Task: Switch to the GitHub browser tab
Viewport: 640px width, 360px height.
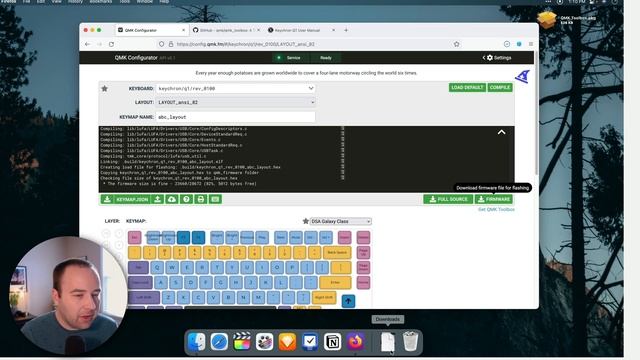Action: [226, 30]
